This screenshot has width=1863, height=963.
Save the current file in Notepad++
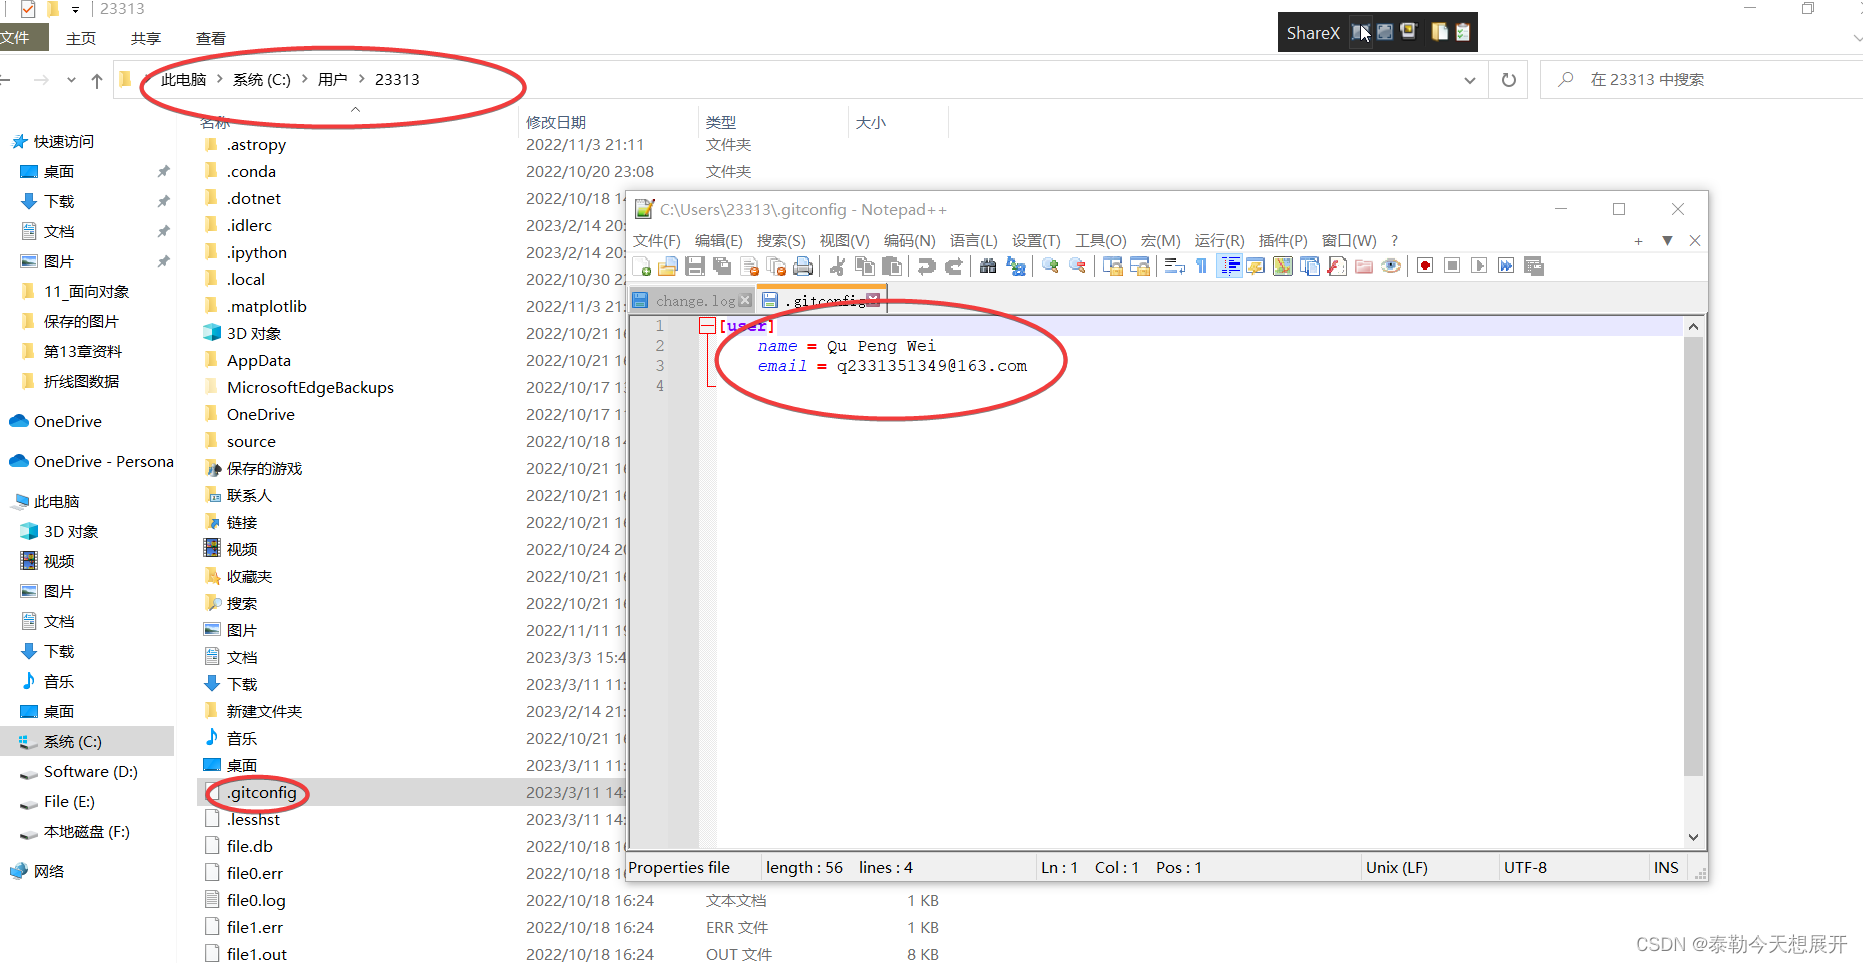pos(695,266)
